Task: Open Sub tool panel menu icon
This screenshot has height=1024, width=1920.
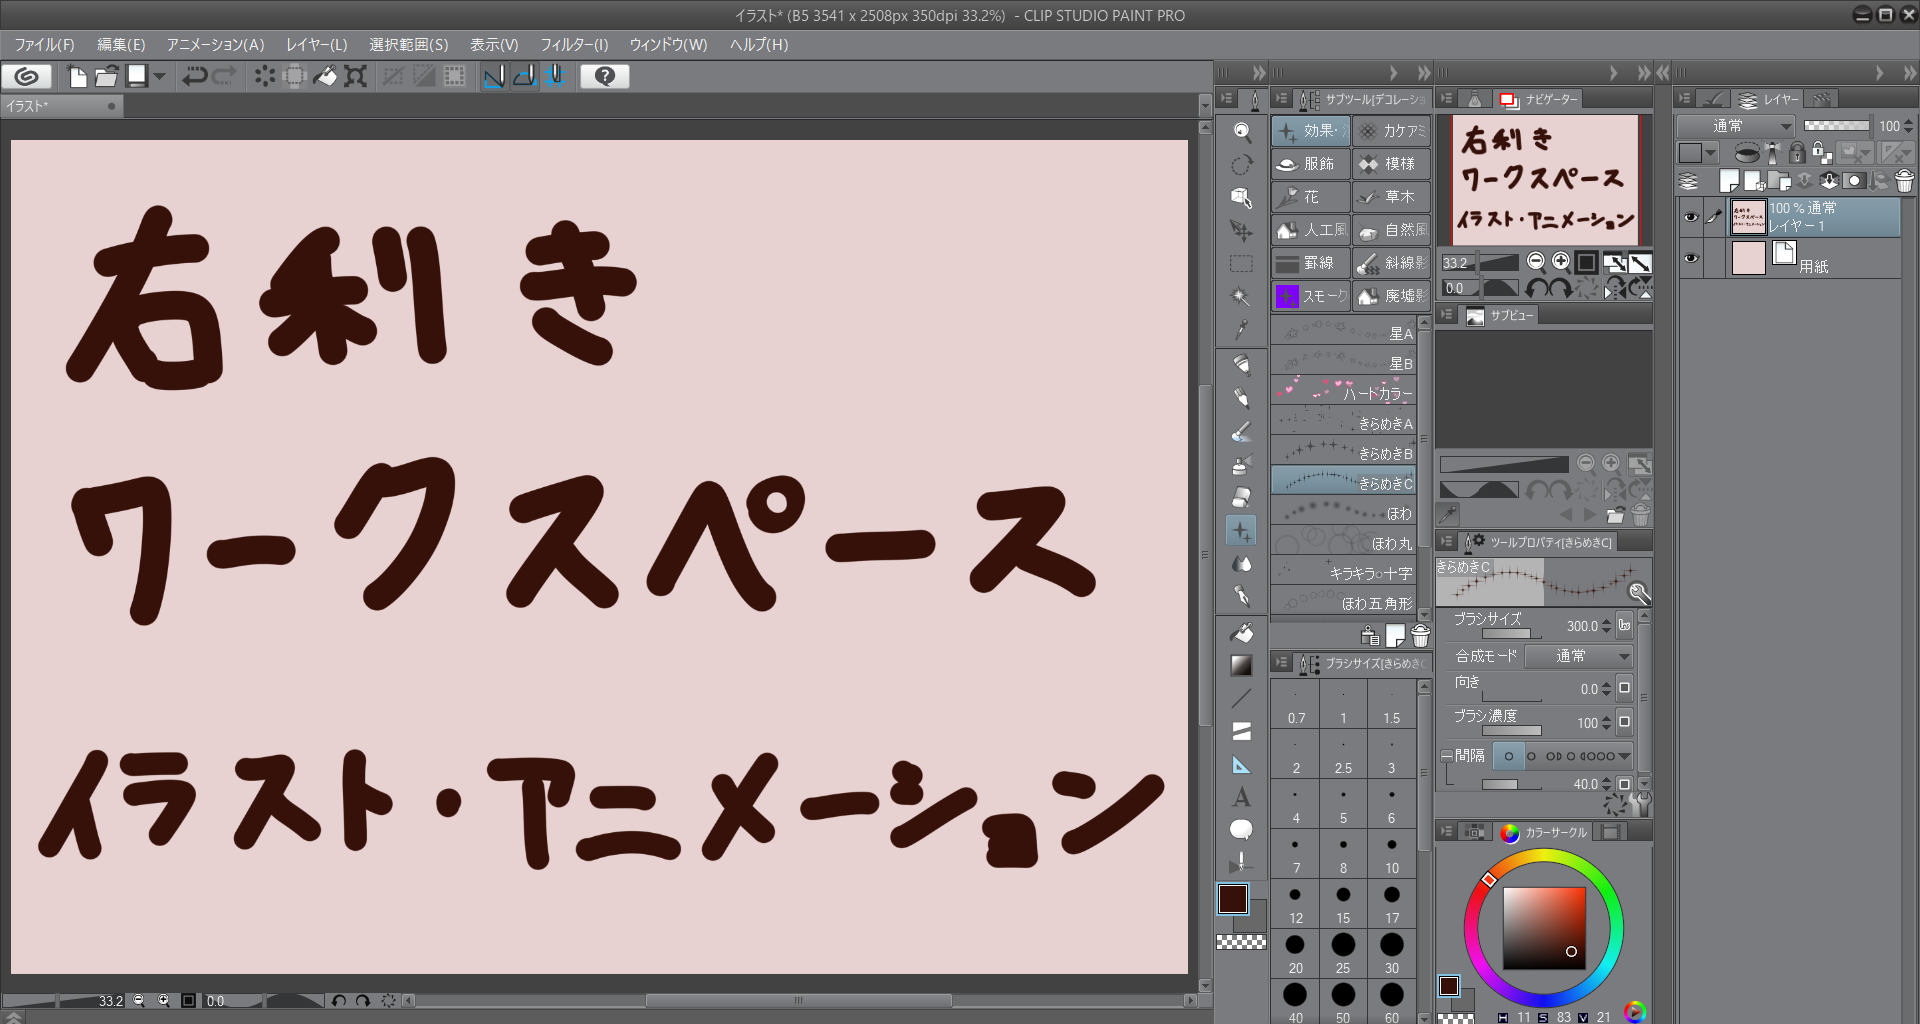Action: (1281, 99)
